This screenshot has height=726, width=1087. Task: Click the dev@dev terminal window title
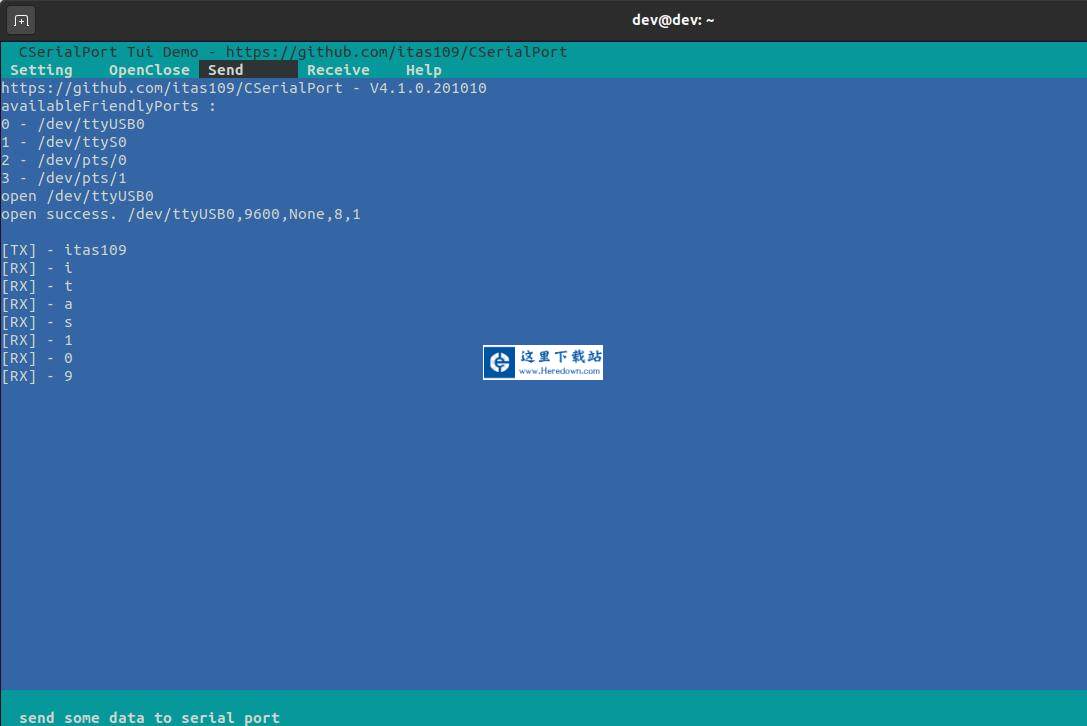pos(673,20)
